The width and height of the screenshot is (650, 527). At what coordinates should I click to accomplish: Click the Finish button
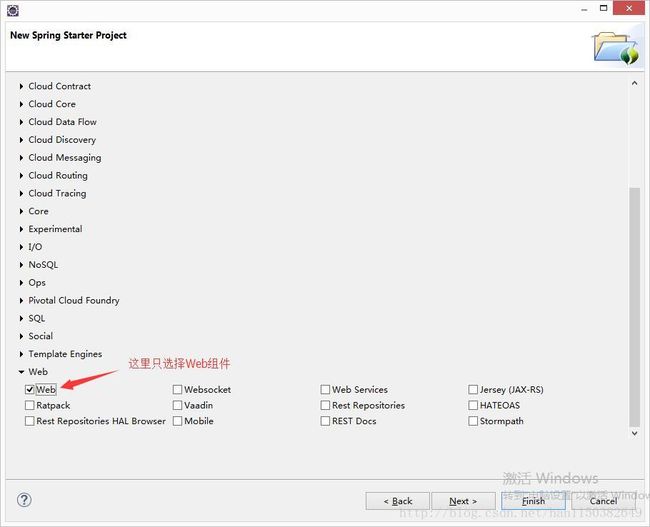click(x=533, y=501)
